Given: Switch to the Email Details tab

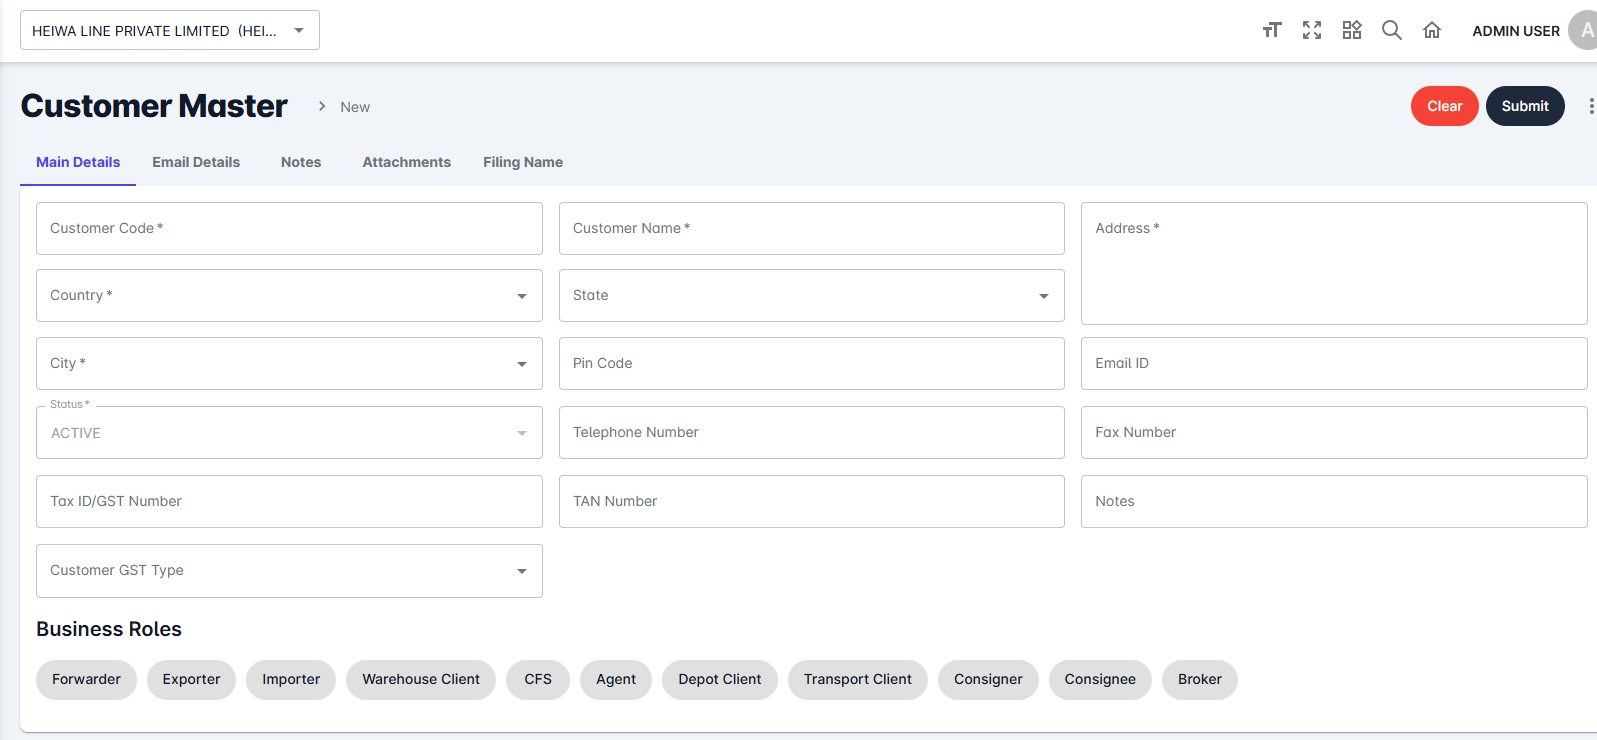Looking at the screenshot, I should click(196, 162).
